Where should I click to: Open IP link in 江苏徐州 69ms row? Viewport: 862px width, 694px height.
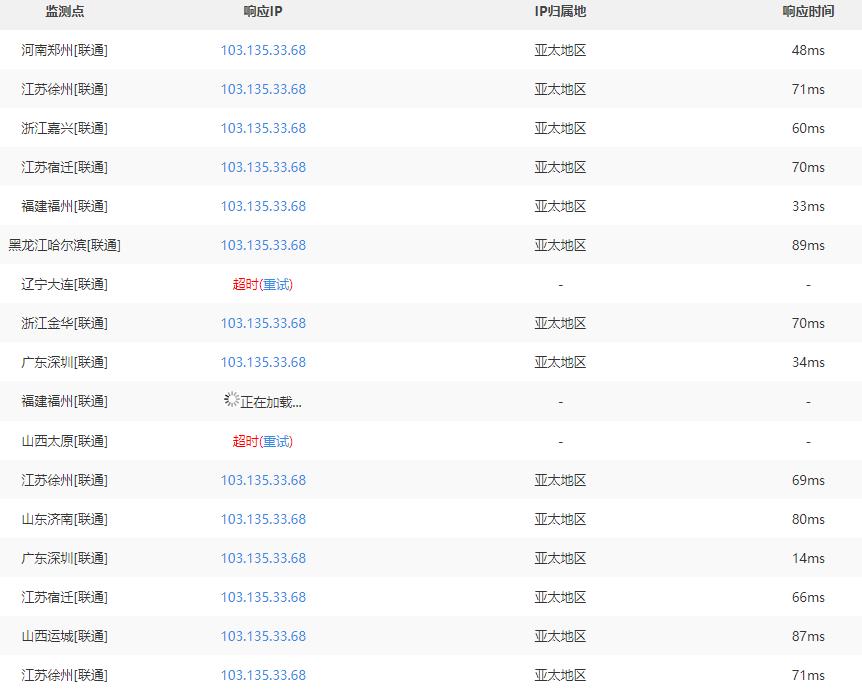coord(263,480)
